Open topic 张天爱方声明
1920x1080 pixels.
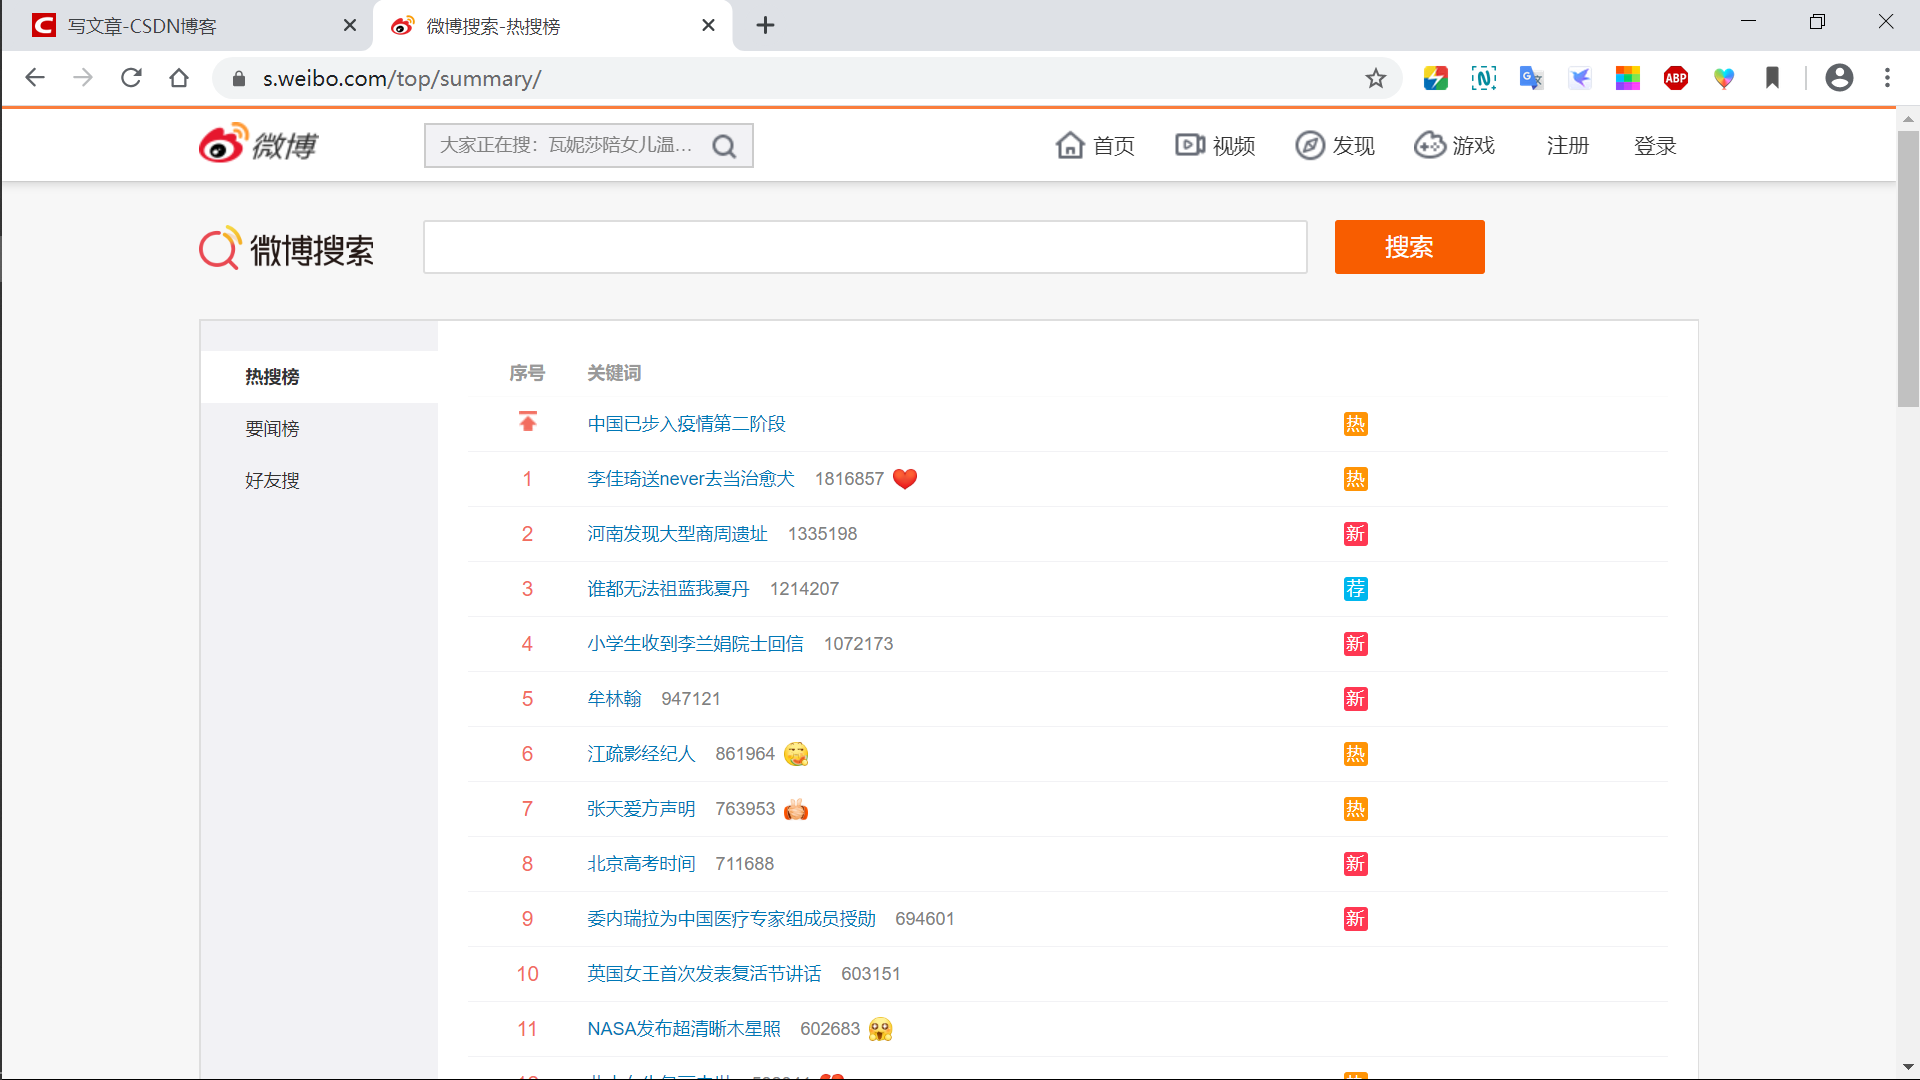(641, 809)
